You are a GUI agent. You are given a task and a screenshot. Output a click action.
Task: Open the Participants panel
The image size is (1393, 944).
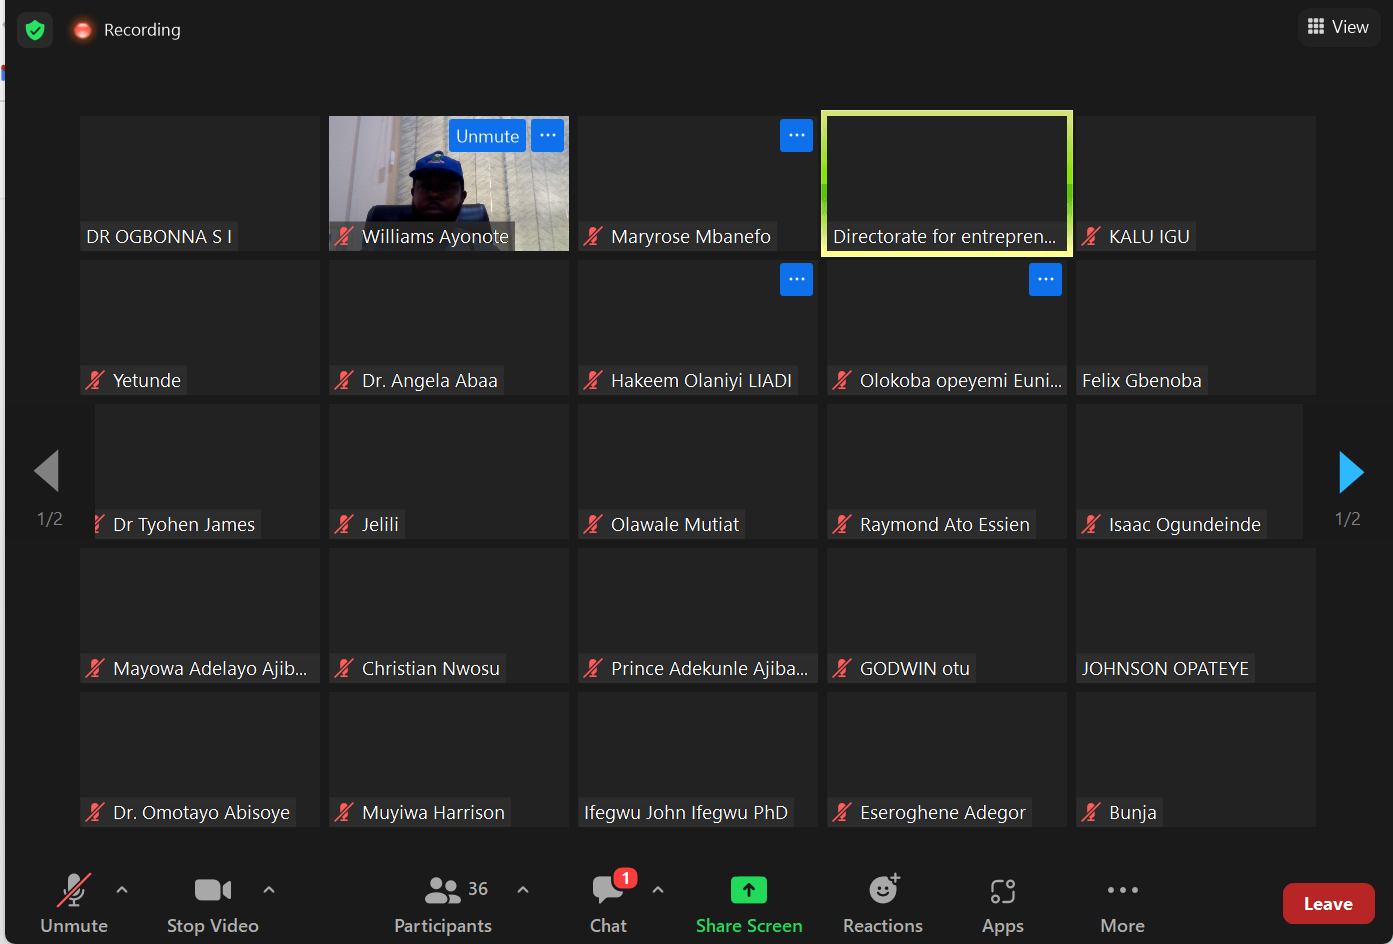coord(443,903)
